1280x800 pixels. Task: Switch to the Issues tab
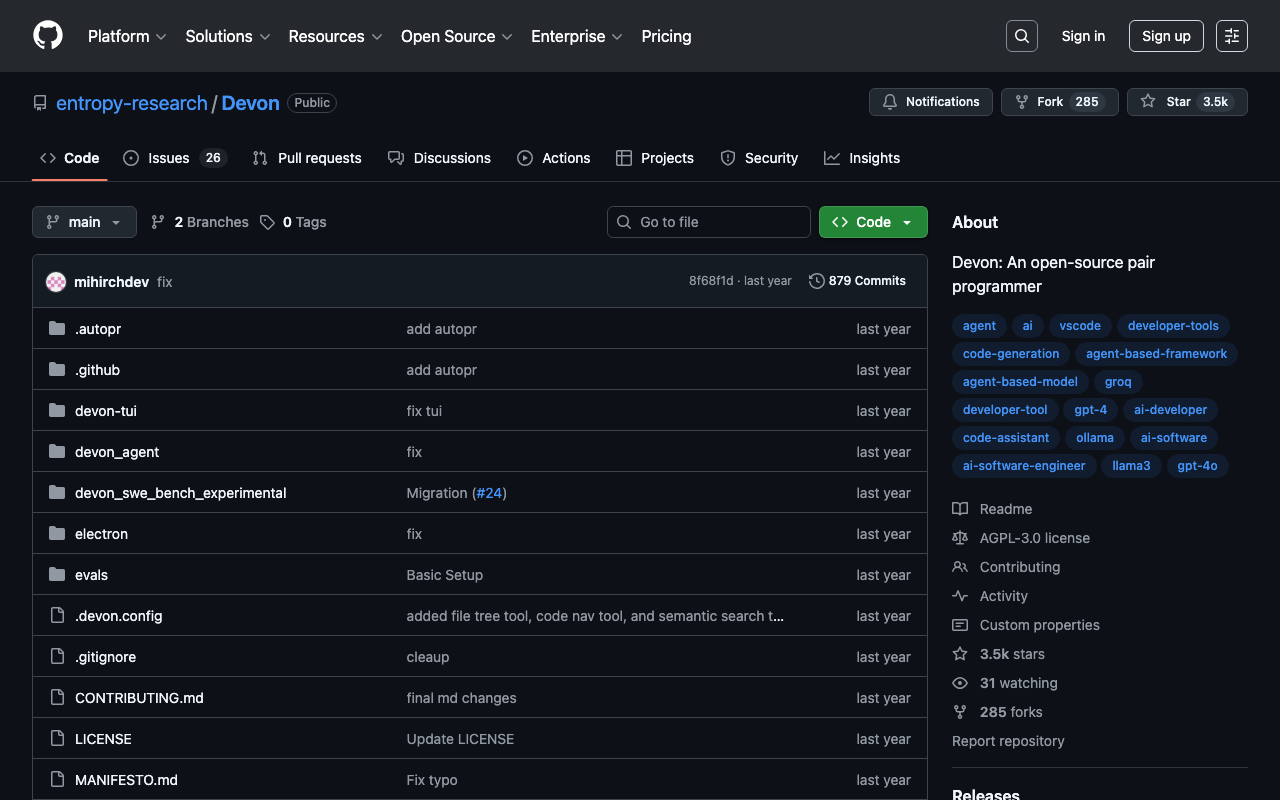coord(174,158)
